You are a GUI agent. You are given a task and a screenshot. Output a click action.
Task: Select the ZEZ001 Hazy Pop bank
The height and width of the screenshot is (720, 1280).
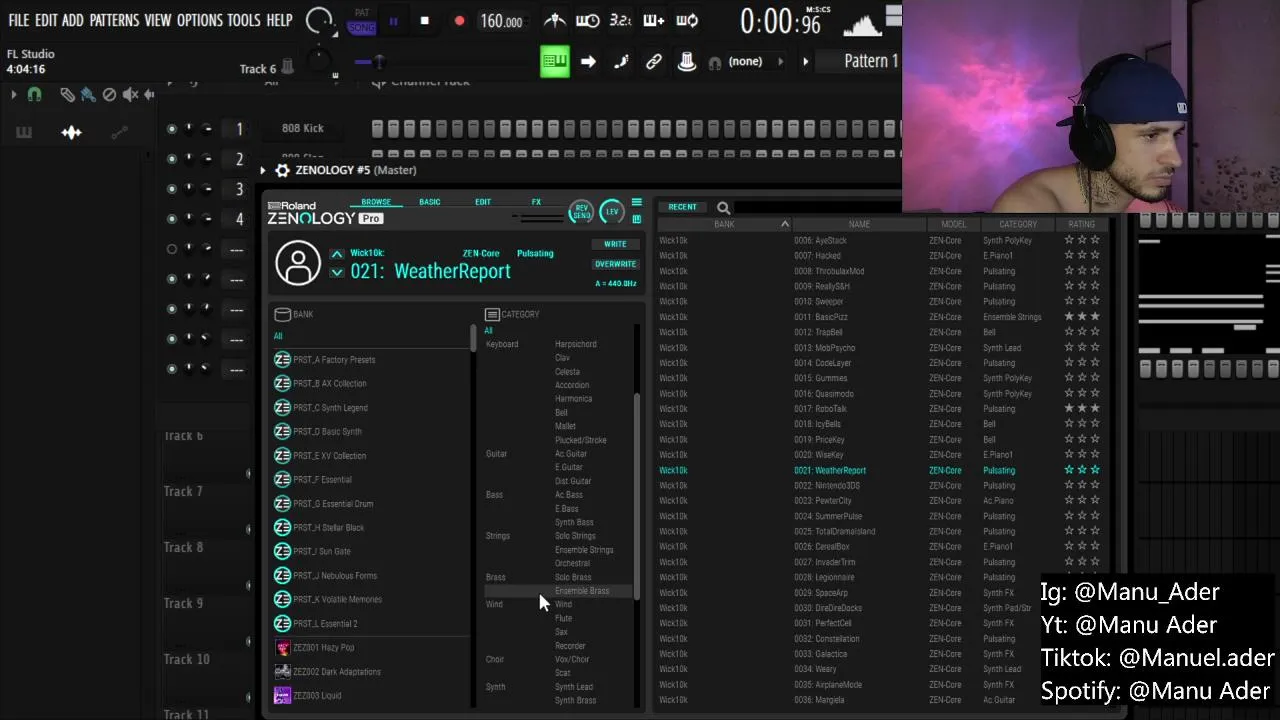tap(324, 648)
